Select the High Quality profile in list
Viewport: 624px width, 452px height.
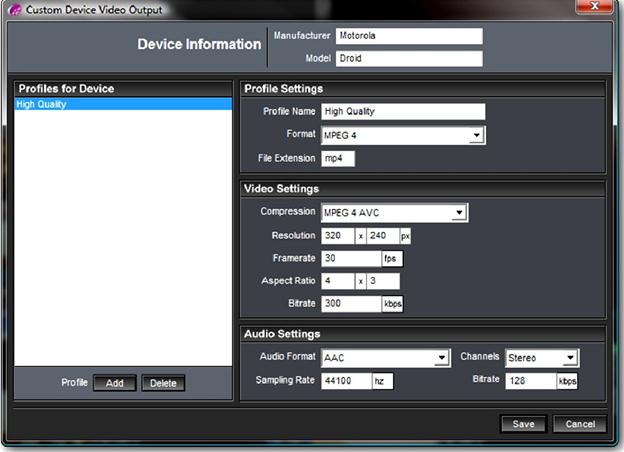click(x=123, y=104)
